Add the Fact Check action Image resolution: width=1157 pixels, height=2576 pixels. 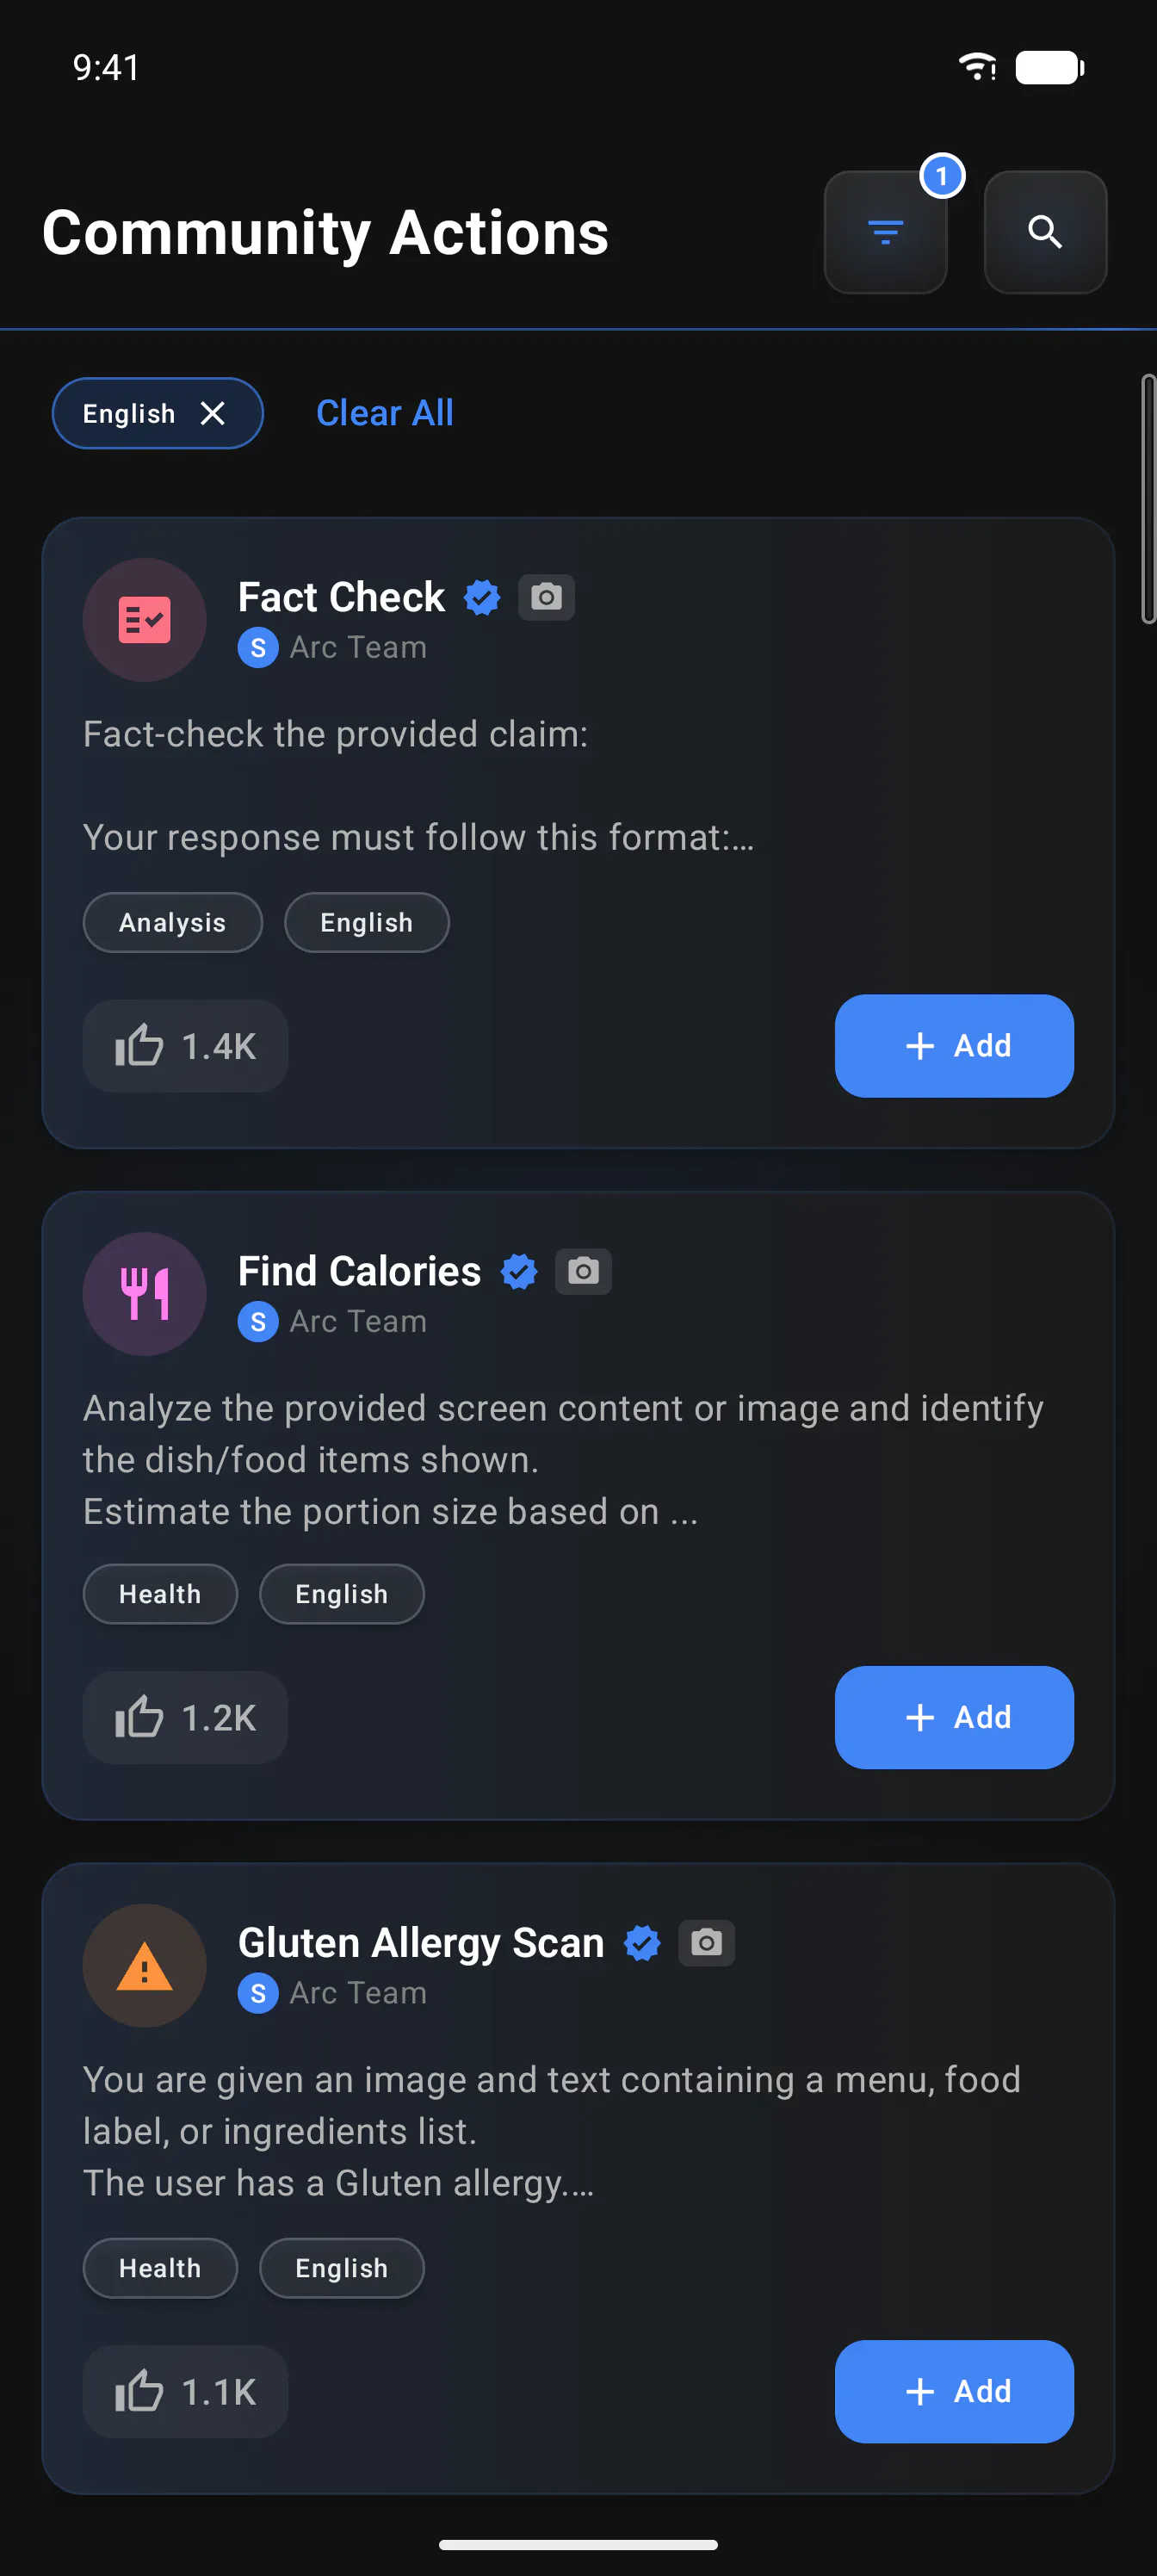(x=954, y=1046)
